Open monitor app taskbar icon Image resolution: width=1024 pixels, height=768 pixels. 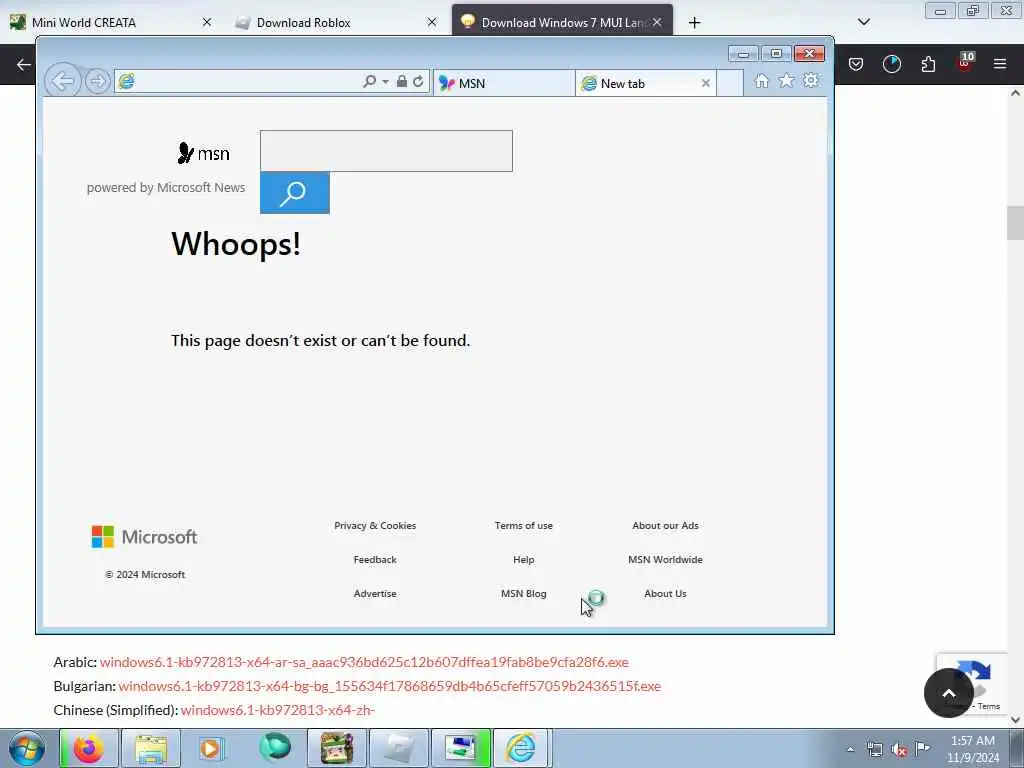(x=460, y=748)
